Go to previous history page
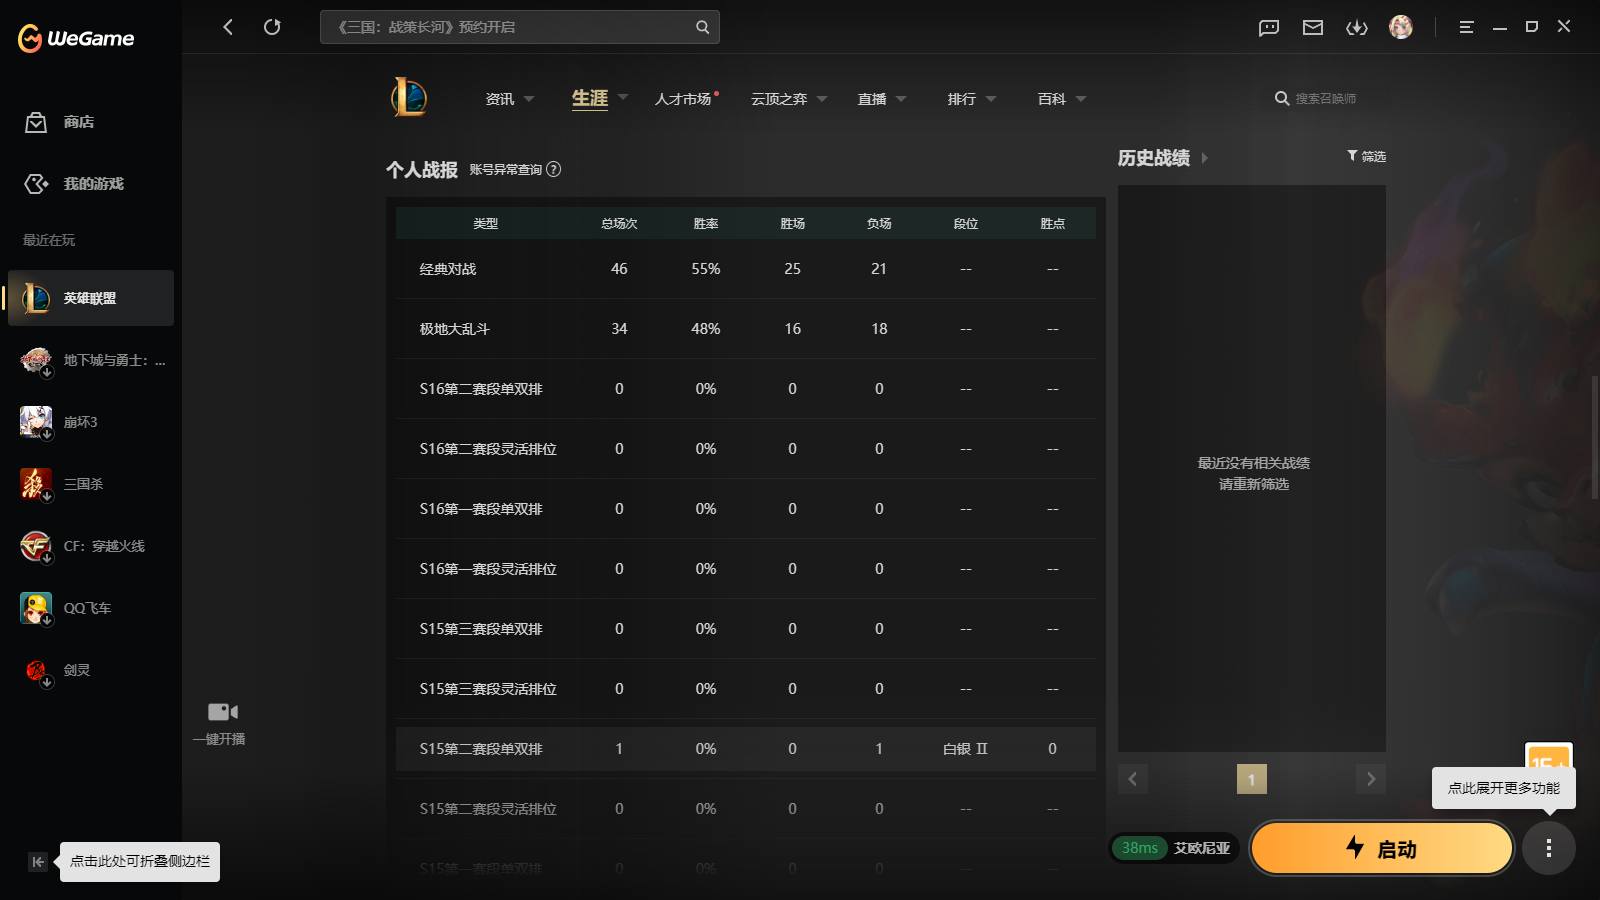 (x=1132, y=779)
